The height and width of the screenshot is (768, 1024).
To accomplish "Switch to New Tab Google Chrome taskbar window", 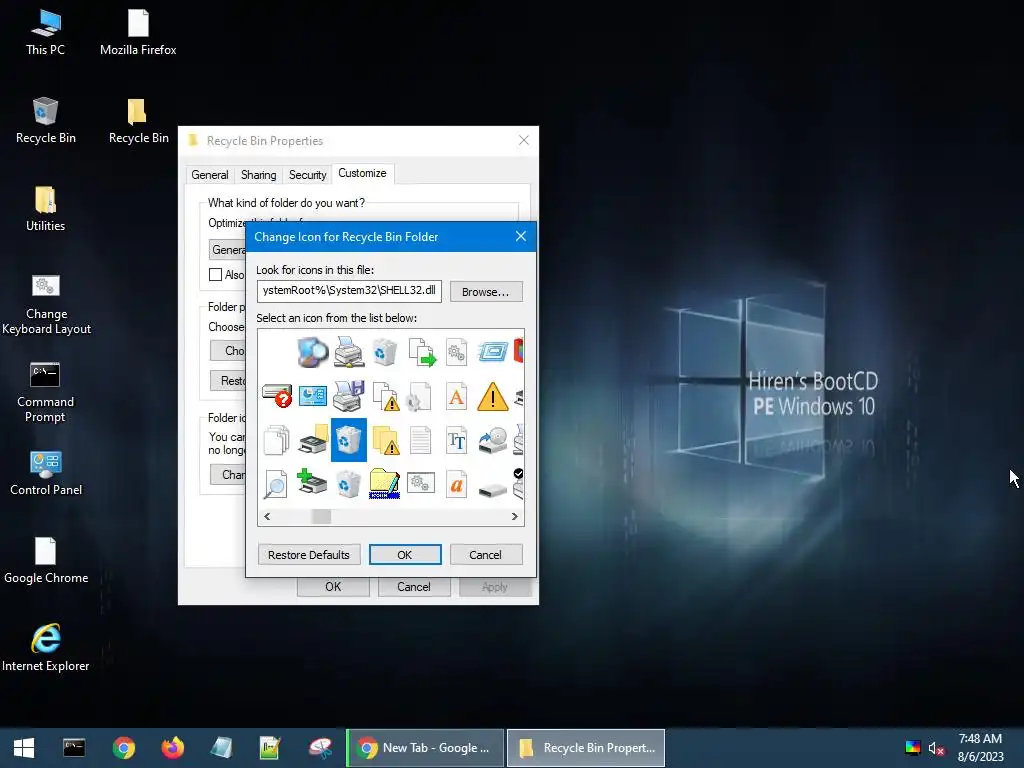I will [x=425, y=748].
